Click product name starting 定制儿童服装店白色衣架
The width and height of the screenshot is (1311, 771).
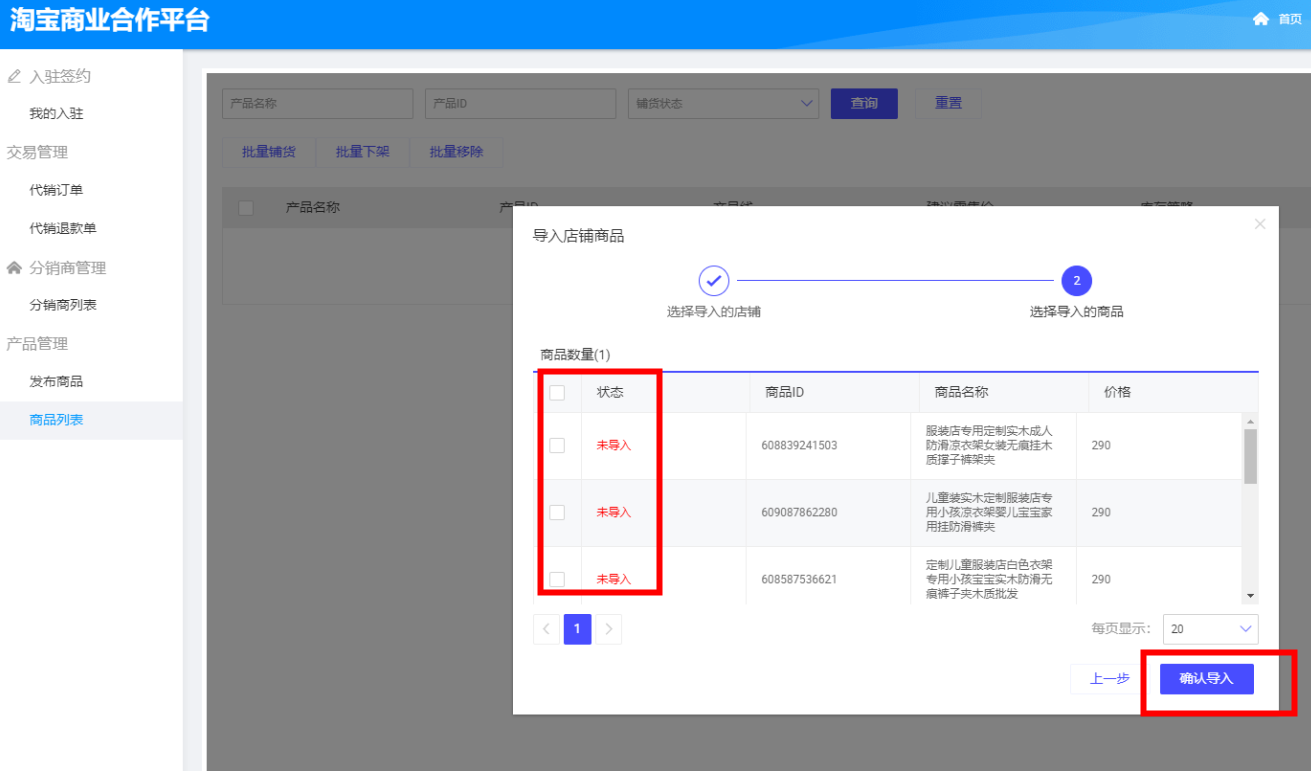click(989, 579)
